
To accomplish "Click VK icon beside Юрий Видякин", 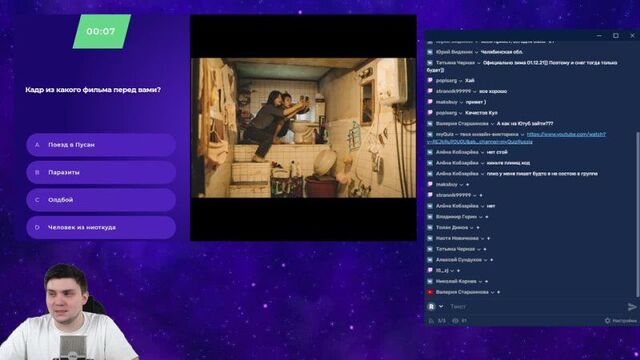I will pos(430,52).
